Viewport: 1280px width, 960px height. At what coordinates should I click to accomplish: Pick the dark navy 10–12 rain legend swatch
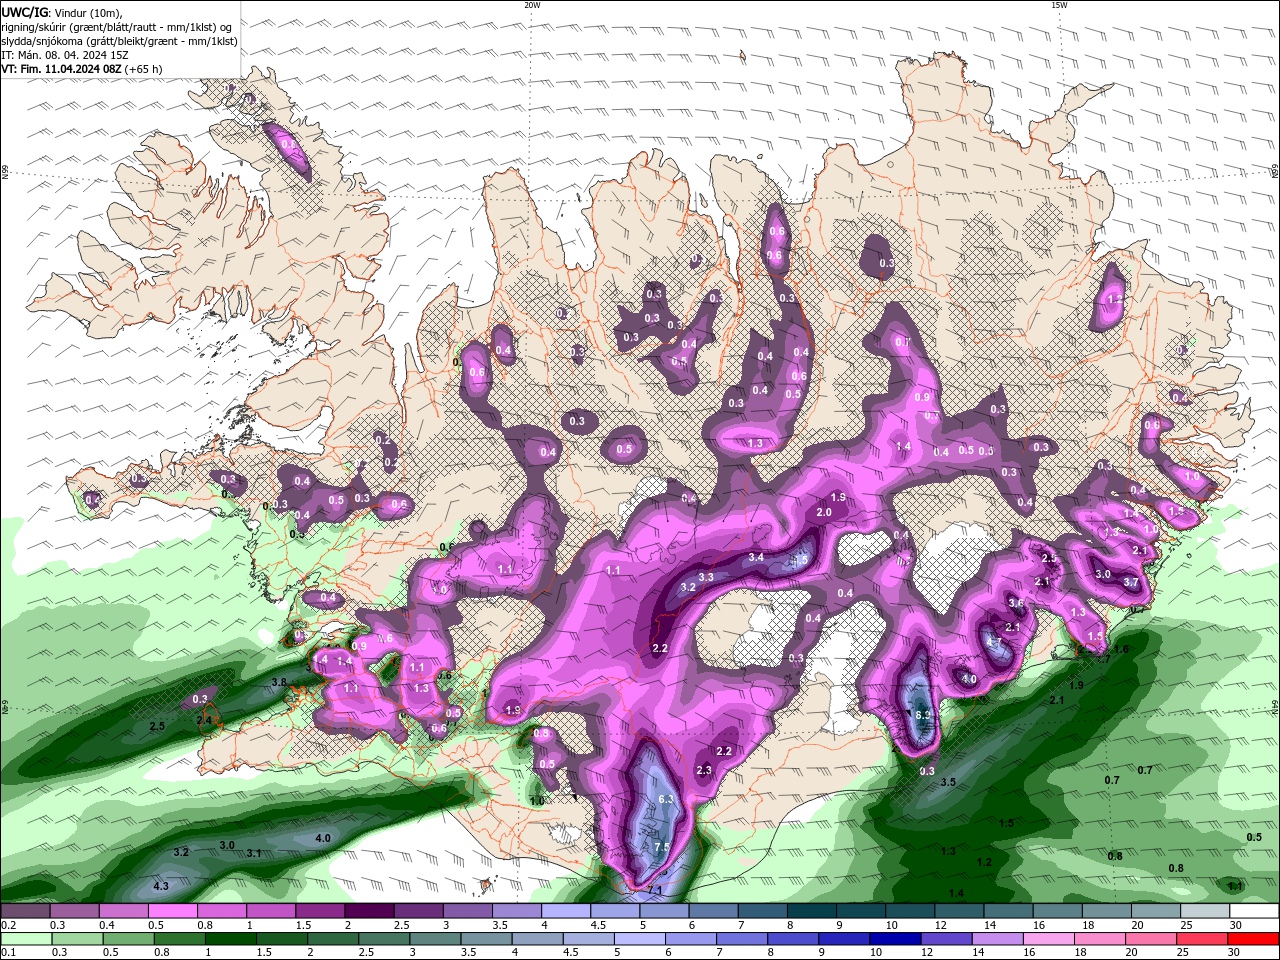click(894, 939)
